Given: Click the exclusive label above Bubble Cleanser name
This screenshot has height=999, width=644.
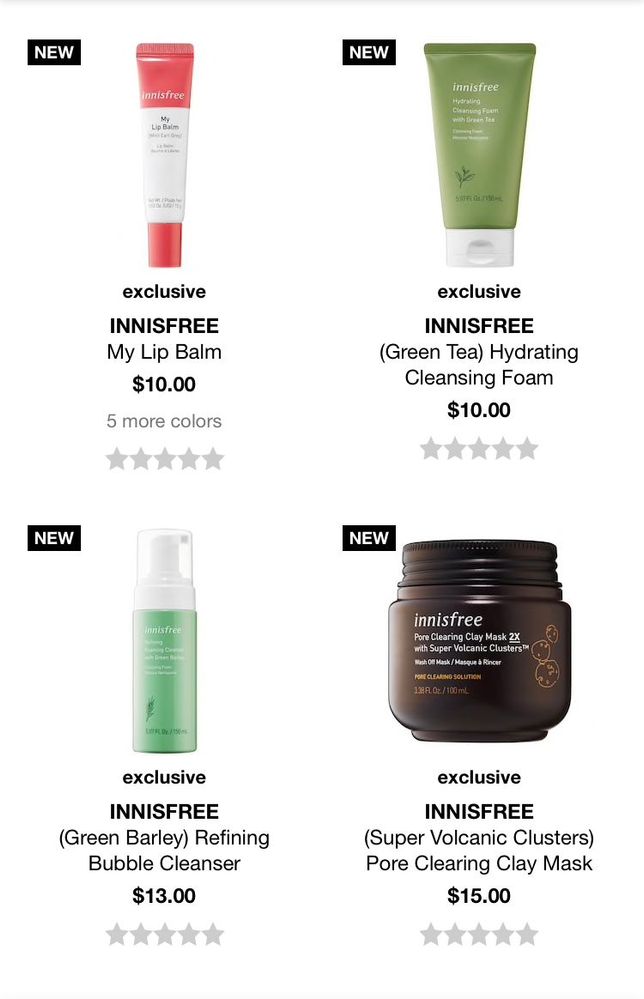Looking at the screenshot, I should pyautogui.click(x=164, y=777).
